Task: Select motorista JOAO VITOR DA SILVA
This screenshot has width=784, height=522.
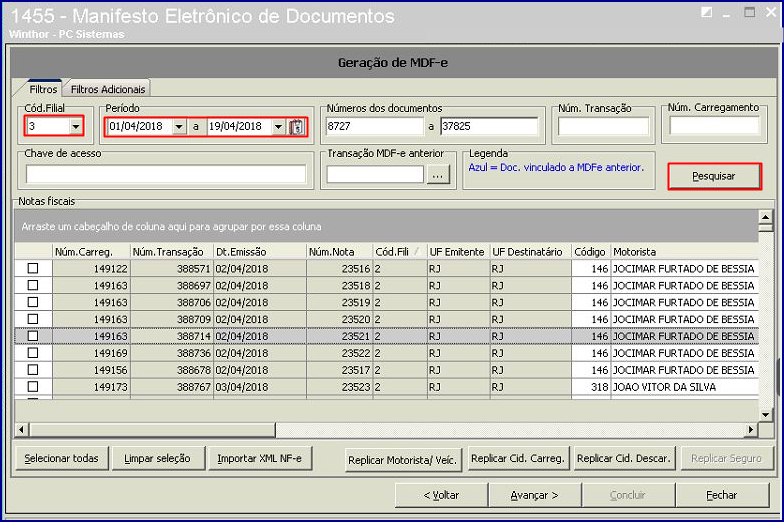Action: [x=684, y=386]
